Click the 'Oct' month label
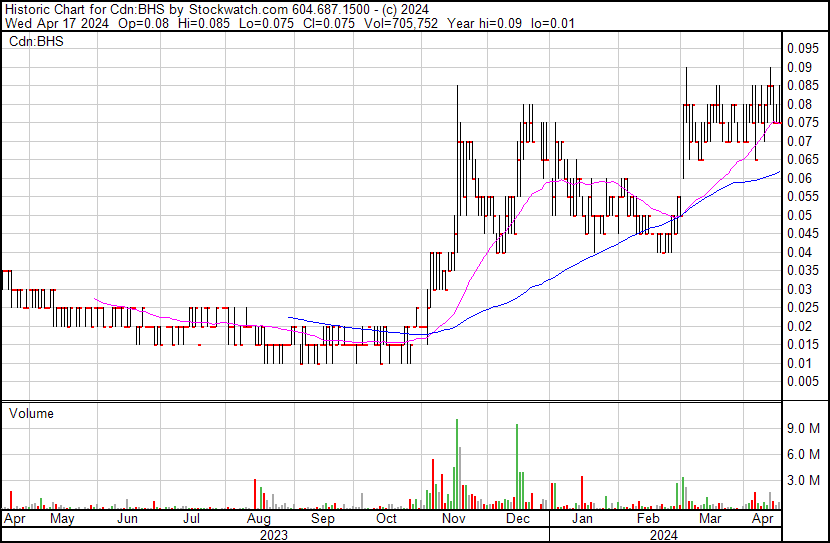The width and height of the screenshot is (830, 543). (x=386, y=519)
